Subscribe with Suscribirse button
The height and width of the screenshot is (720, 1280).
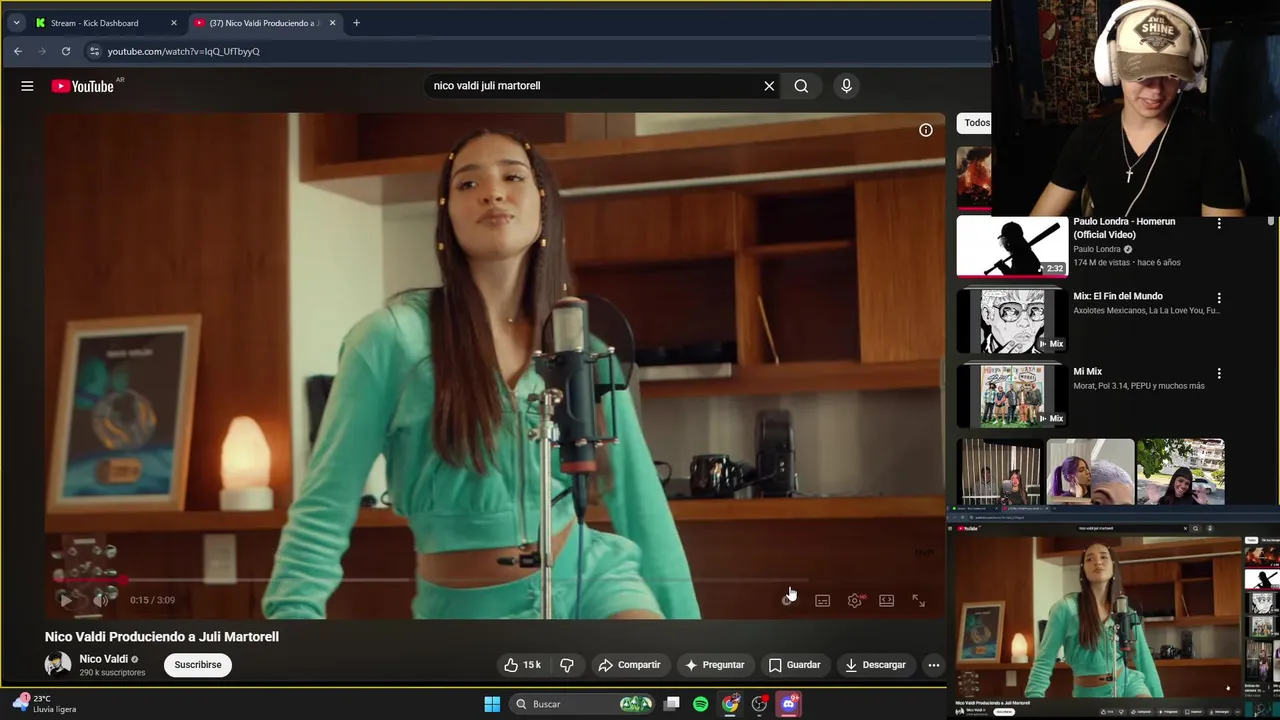coord(198,665)
